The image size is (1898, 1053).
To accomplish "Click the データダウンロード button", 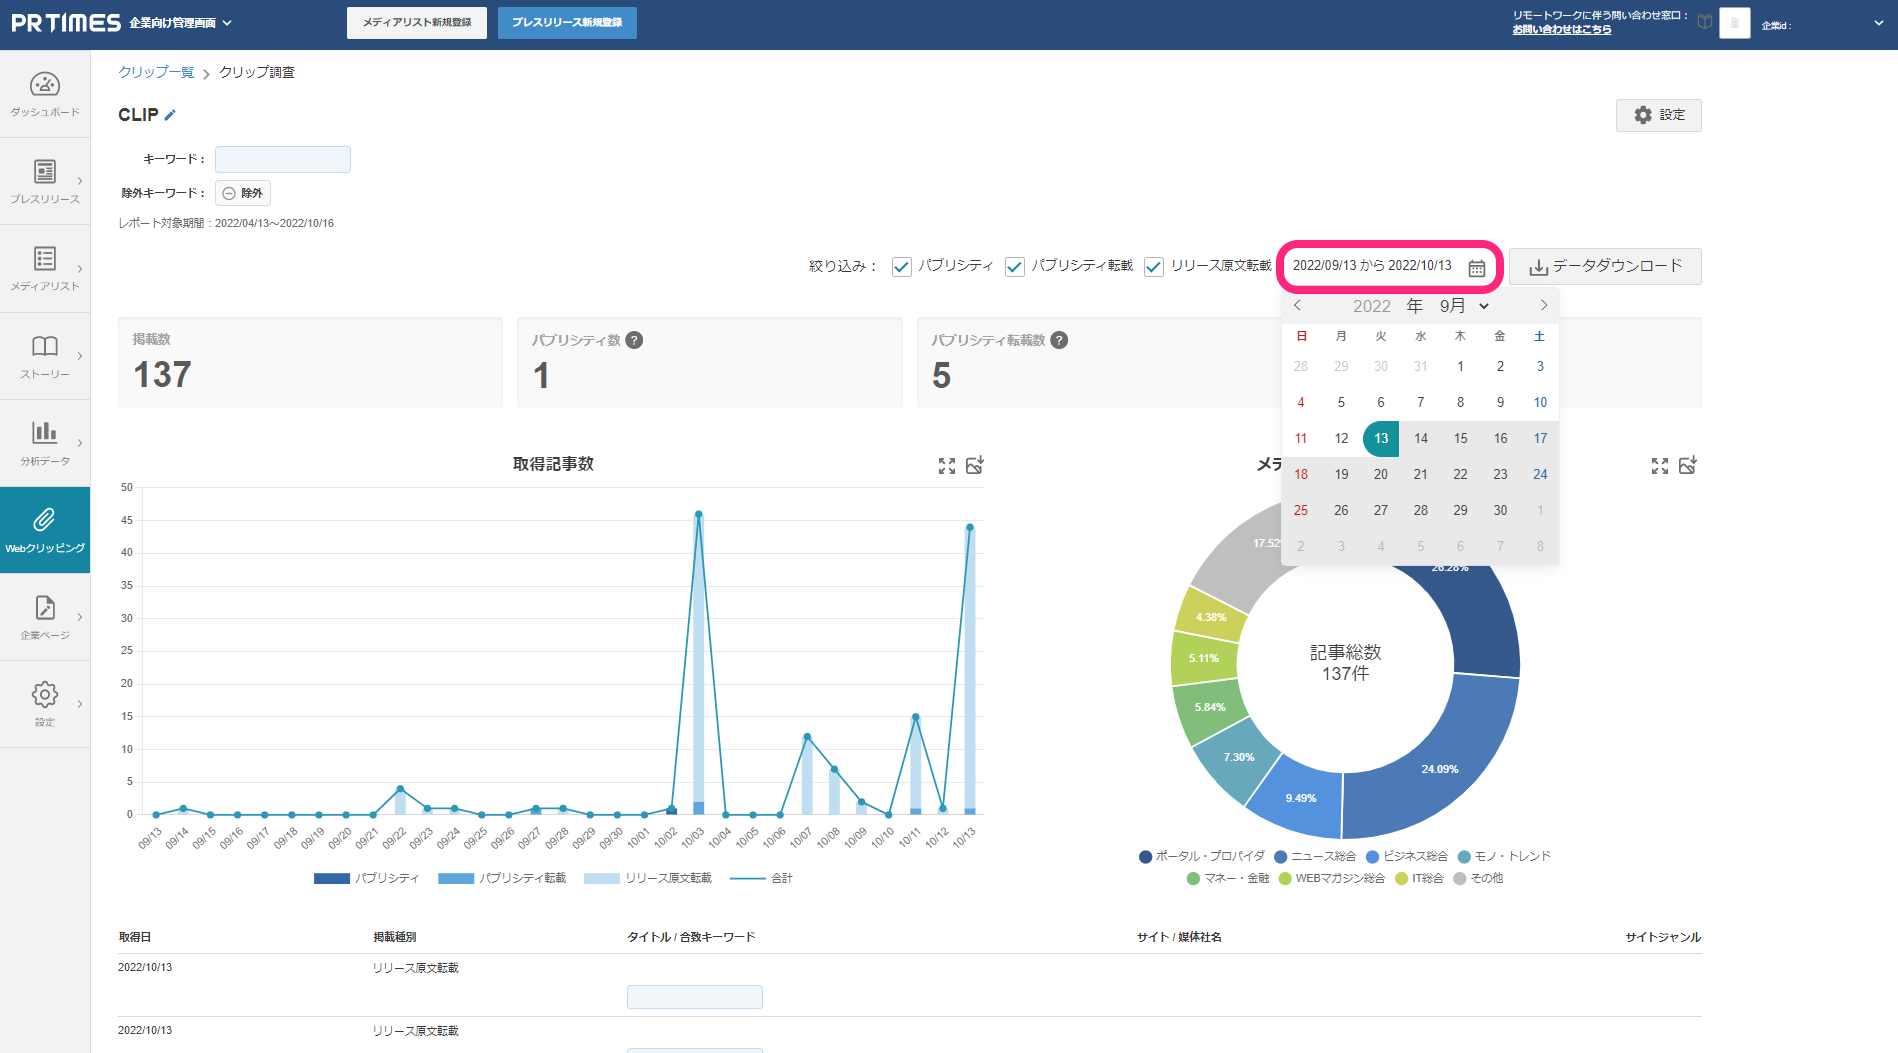I will (x=1605, y=266).
